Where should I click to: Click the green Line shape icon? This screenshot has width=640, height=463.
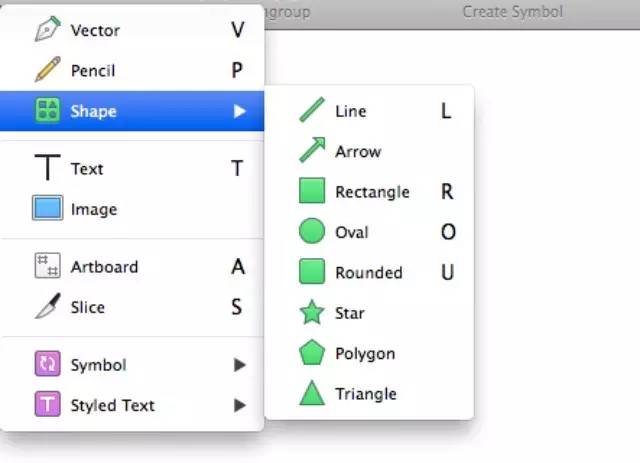coord(312,111)
